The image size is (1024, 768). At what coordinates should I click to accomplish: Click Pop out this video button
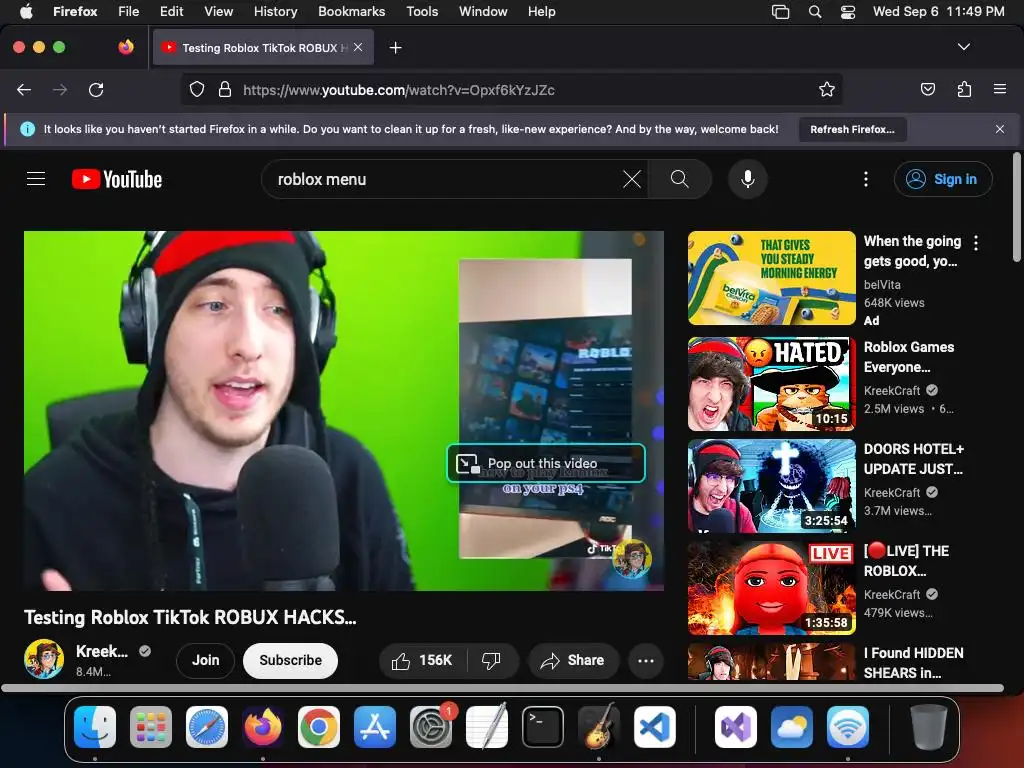(546, 463)
